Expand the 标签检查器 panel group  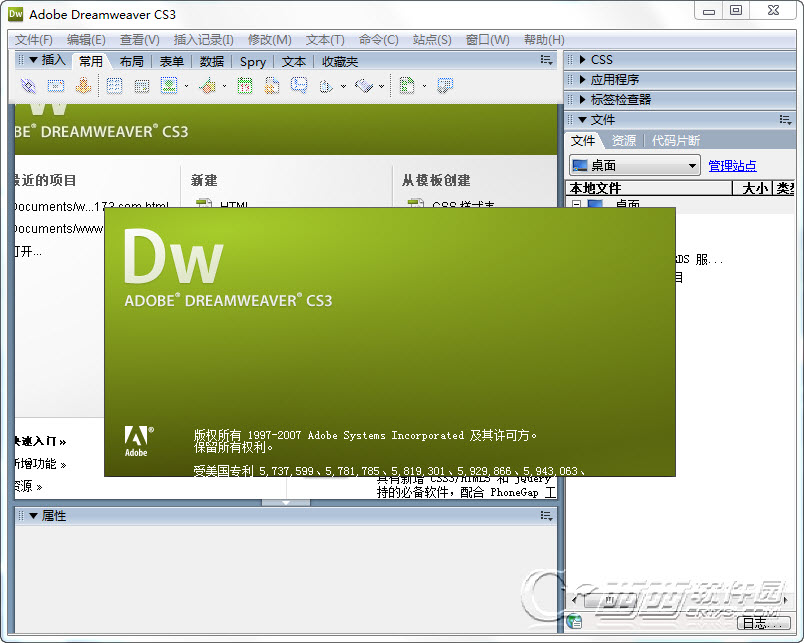tap(582, 99)
